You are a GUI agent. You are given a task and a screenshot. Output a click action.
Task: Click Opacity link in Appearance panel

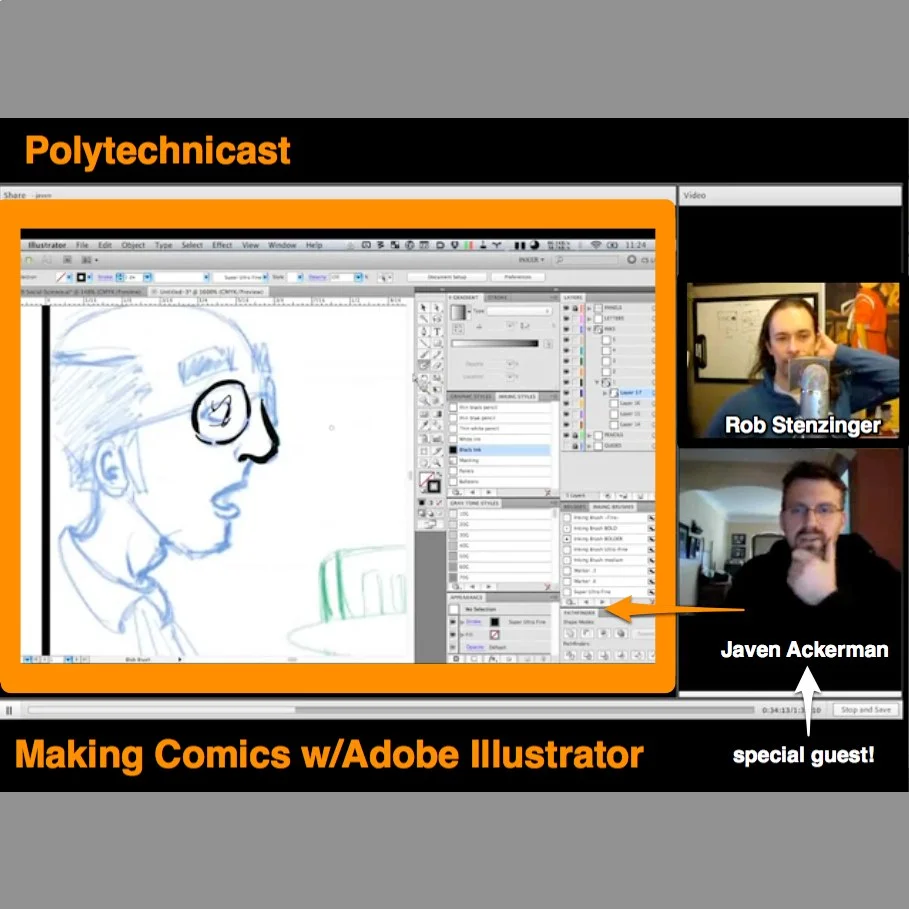475,647
